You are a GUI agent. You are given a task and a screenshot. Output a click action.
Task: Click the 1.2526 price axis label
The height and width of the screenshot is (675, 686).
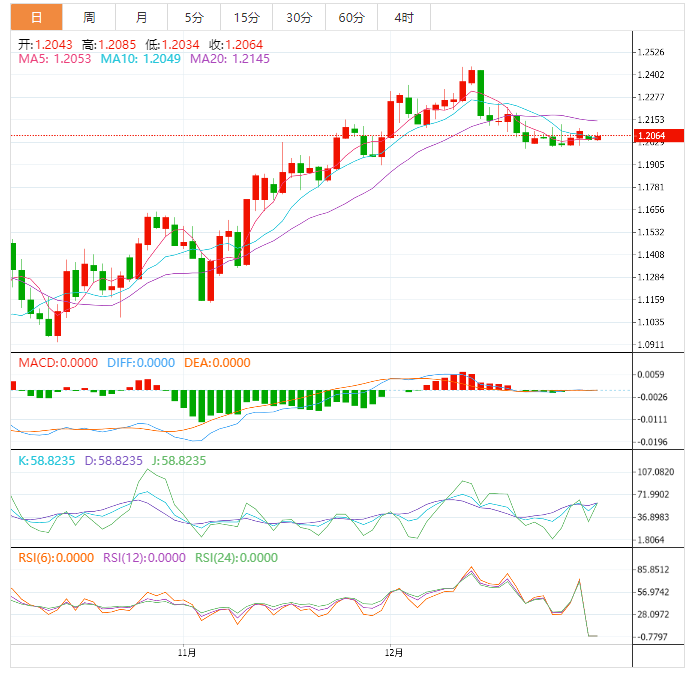[651, 52]
